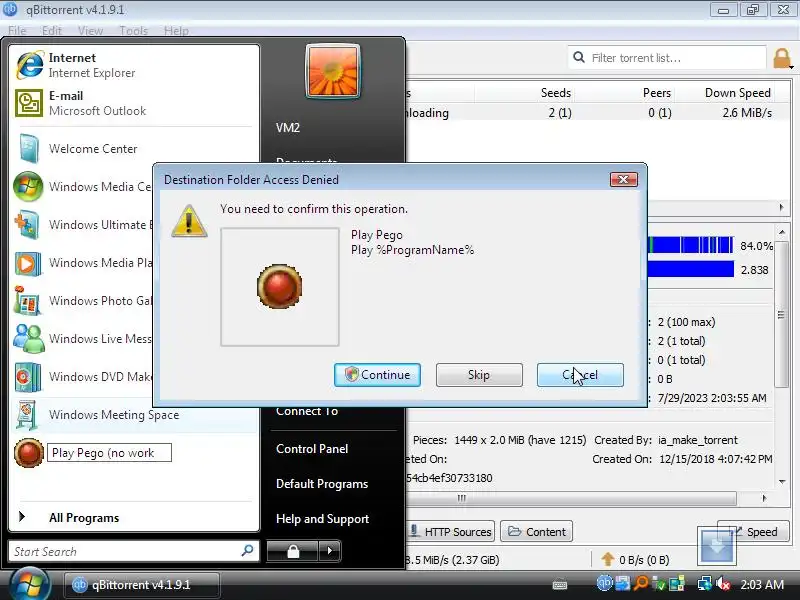Open Windows DVD Maker icon

pyautogui.click(x=28, y=377)
